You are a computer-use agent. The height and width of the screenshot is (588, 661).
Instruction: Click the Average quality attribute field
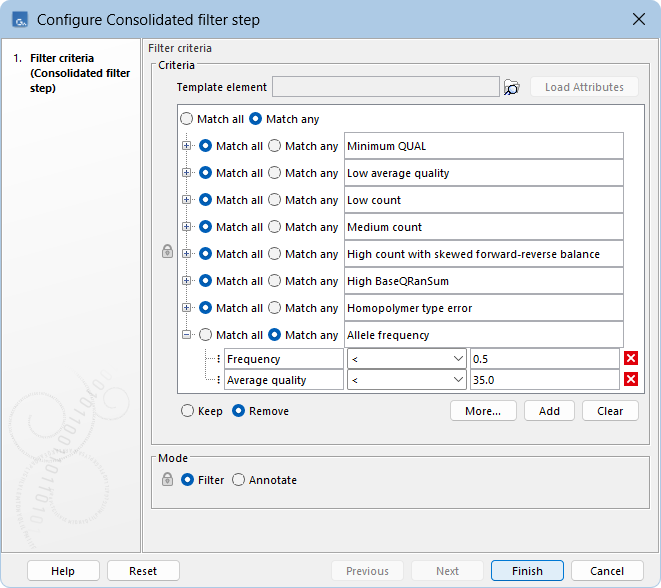point(284,380)
